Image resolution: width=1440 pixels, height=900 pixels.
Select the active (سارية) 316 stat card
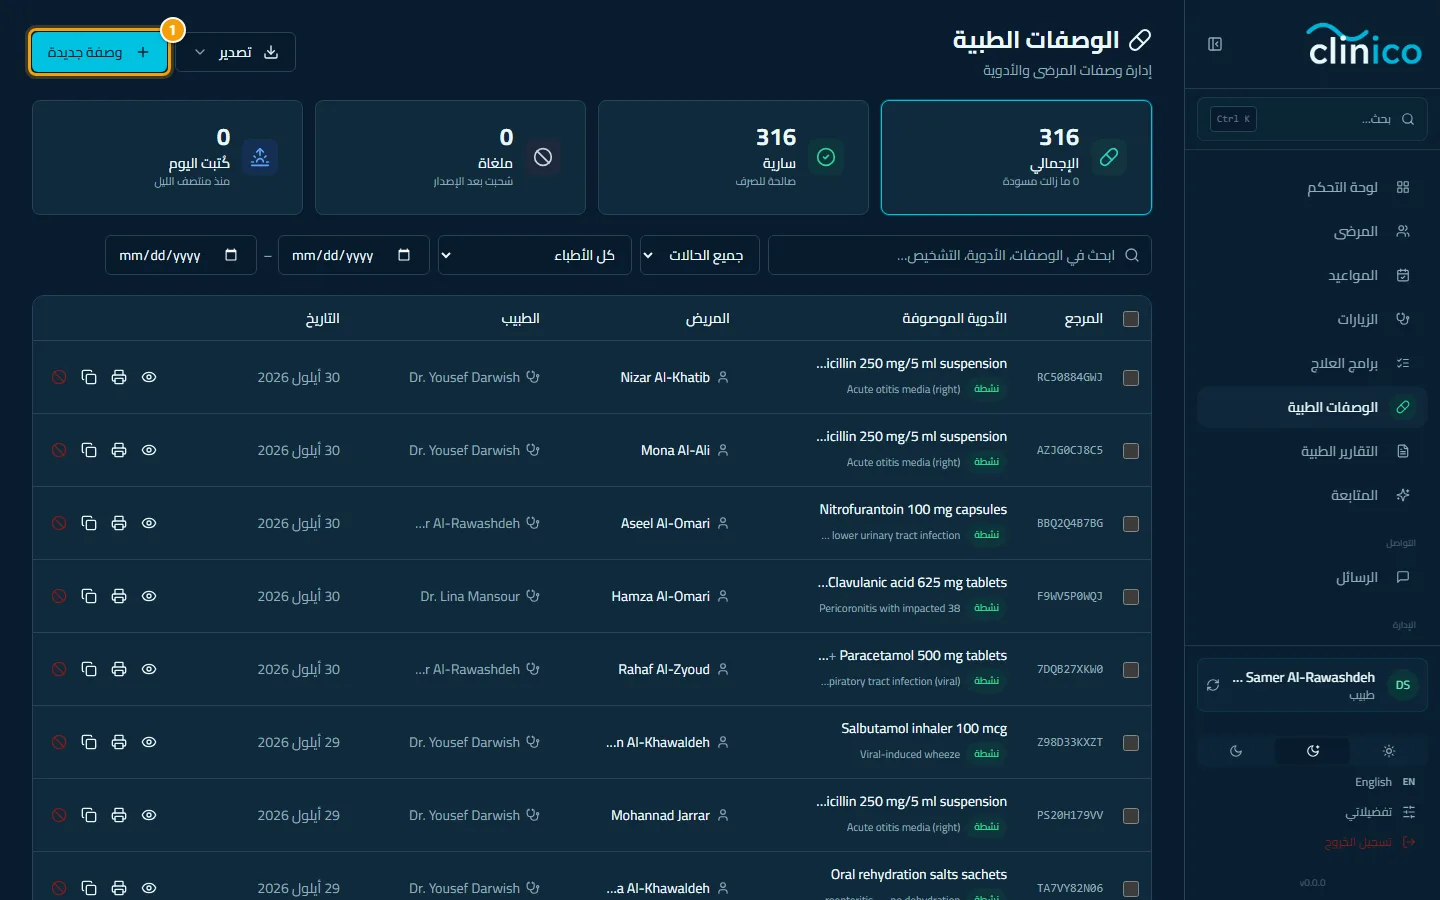(x=733, y=157)
